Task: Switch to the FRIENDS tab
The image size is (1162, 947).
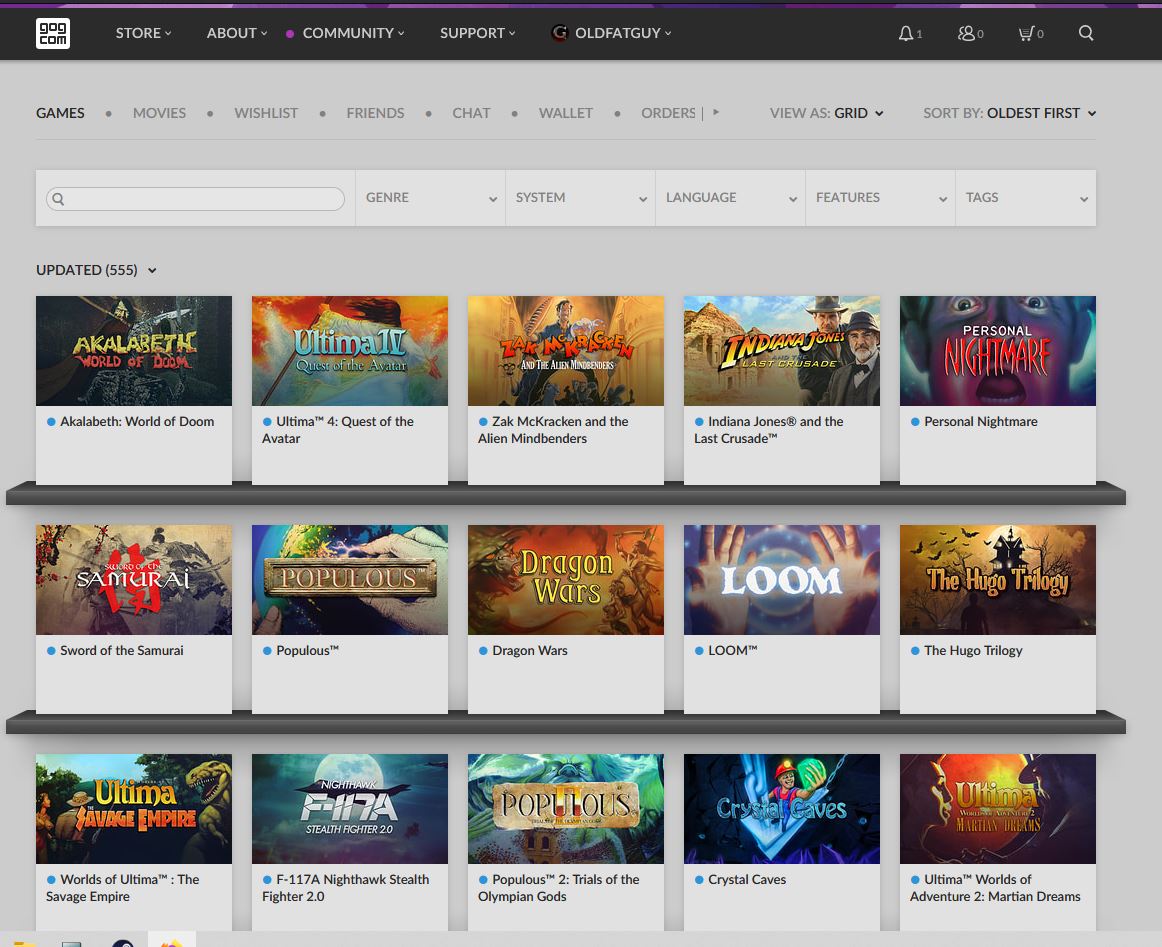Action: tap(375, 113)
